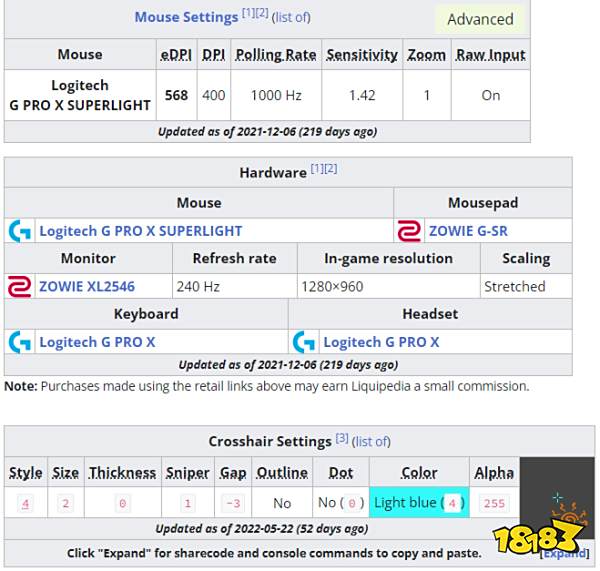Click the Polling Rate column header
The height and width of the screenshot is (571, 600).
click(275, 55)
